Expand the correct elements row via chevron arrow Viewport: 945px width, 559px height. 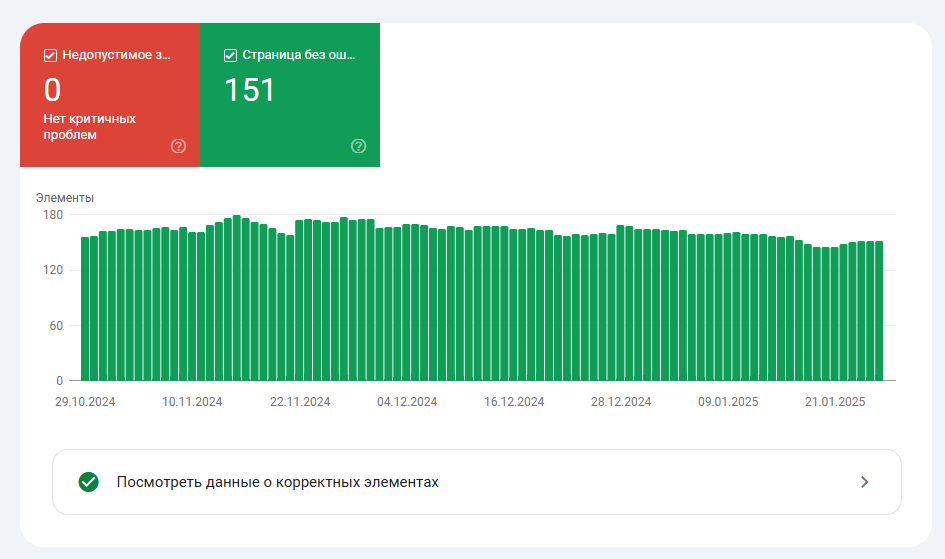(x=864, y=482)
